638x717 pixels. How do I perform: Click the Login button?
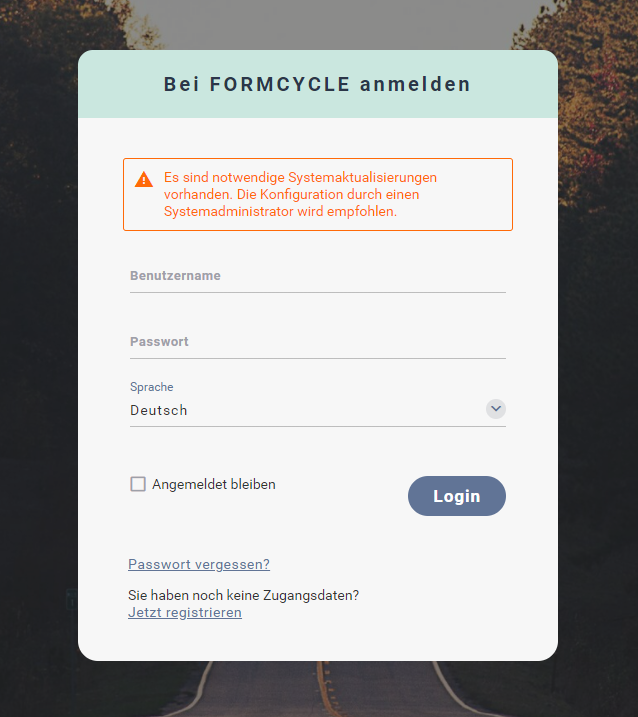456,496
